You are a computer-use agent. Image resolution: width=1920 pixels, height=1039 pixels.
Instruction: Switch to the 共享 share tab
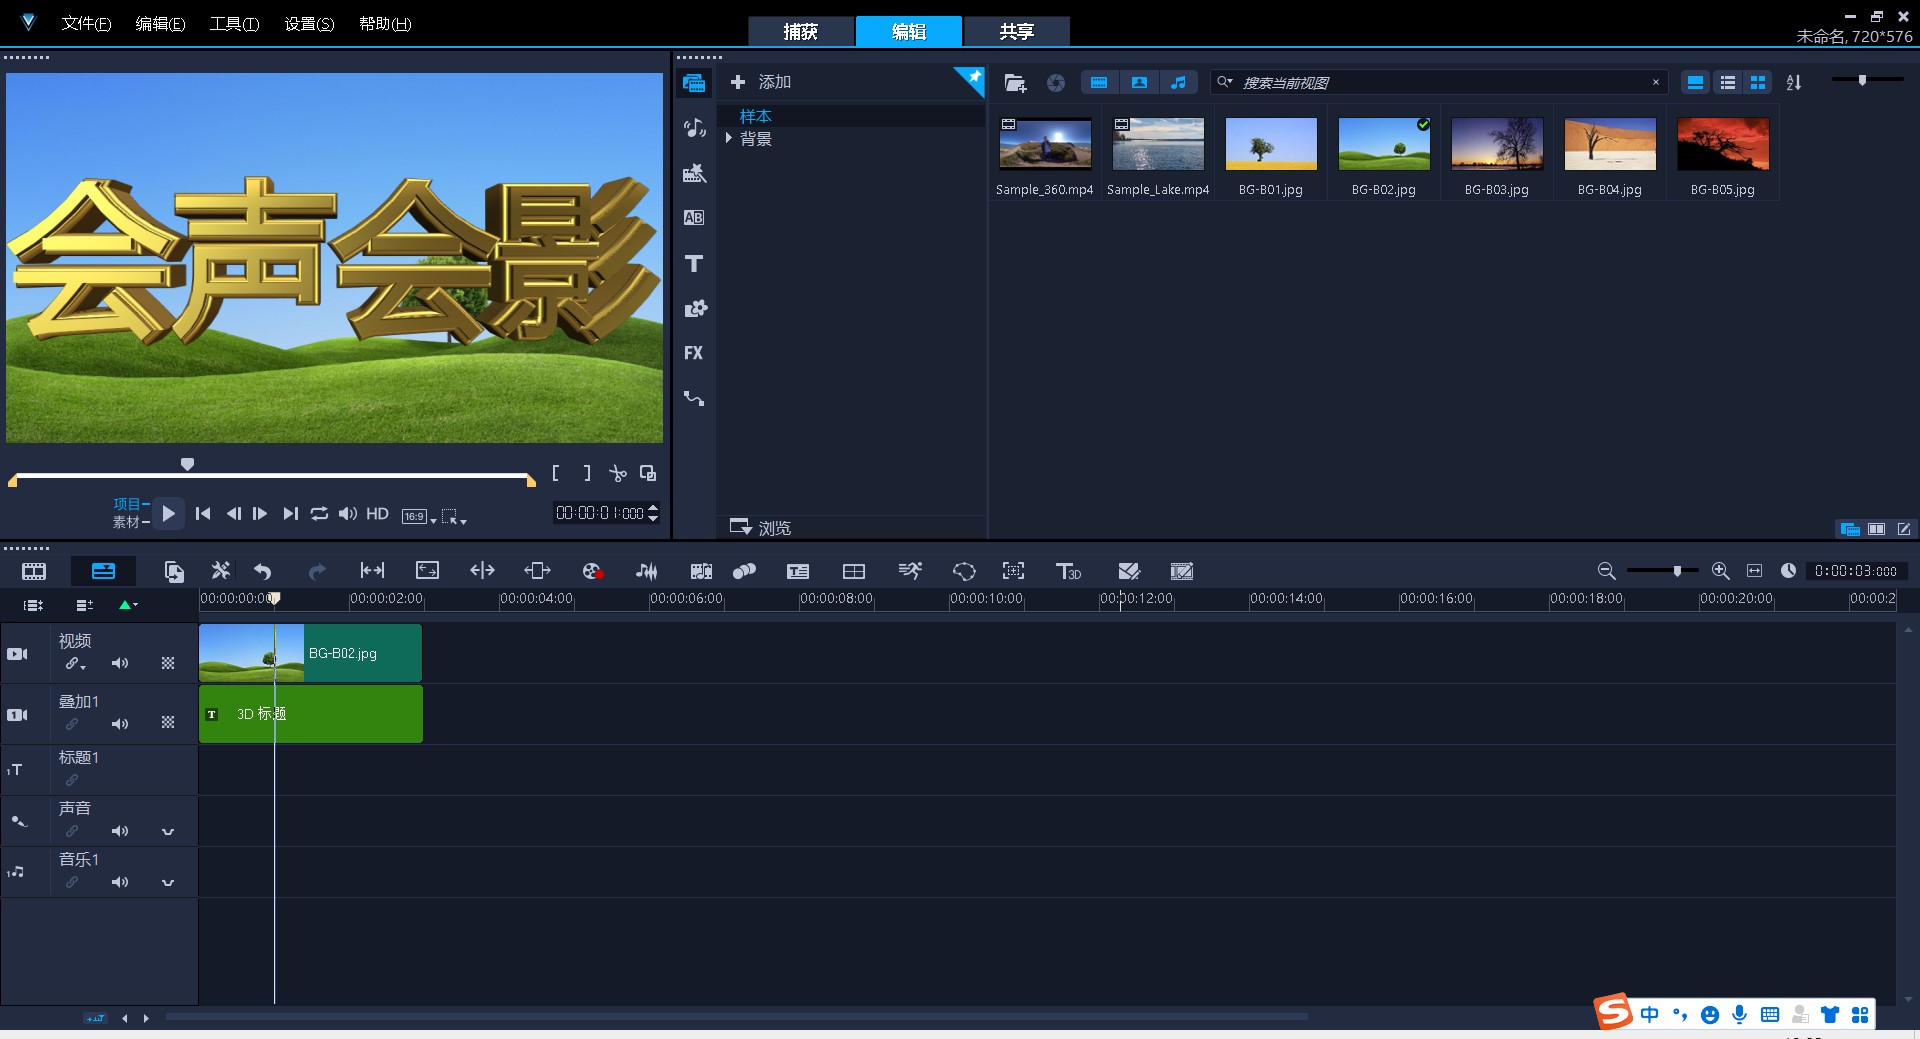tap(1017, 31)
